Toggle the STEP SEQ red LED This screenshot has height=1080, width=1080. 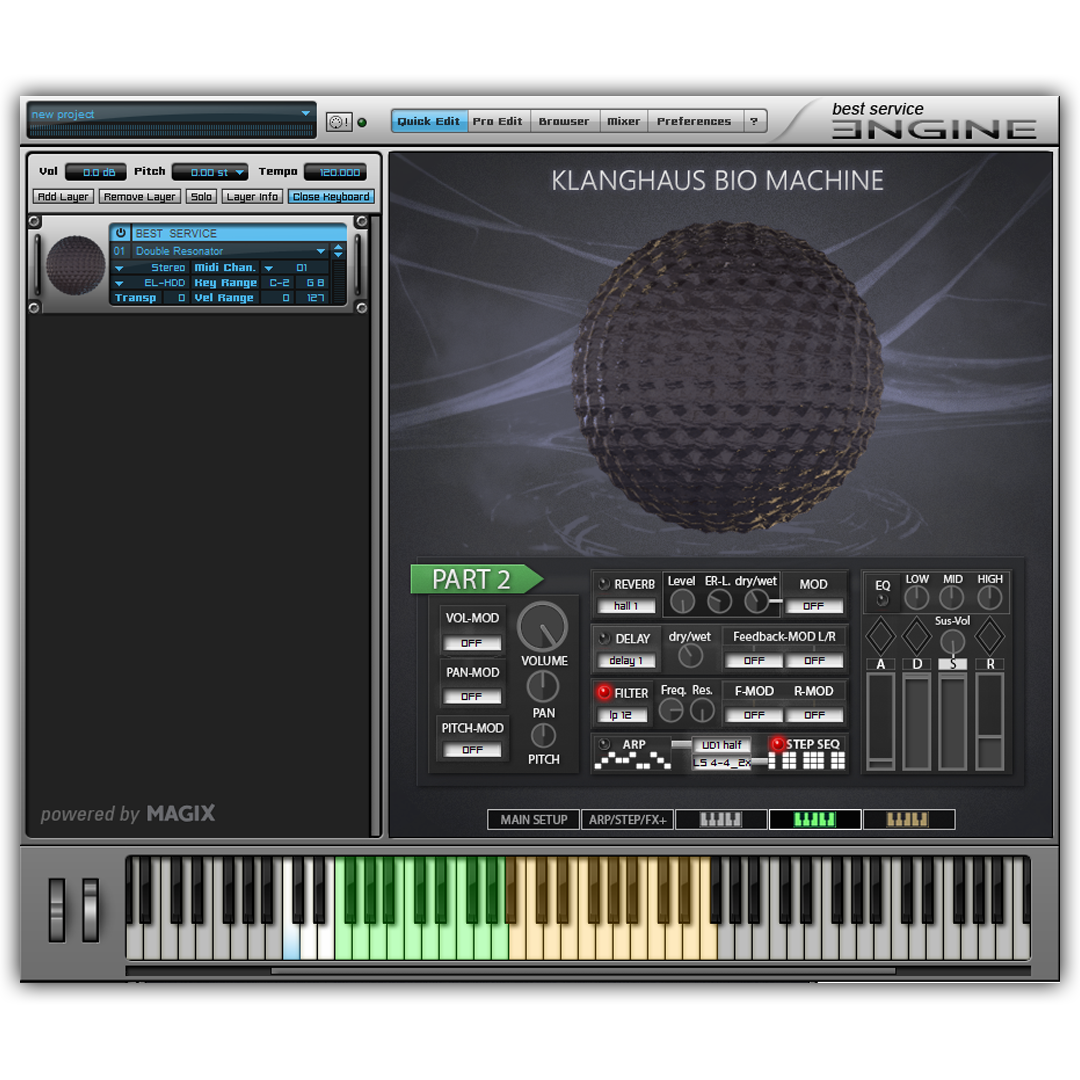777,744
